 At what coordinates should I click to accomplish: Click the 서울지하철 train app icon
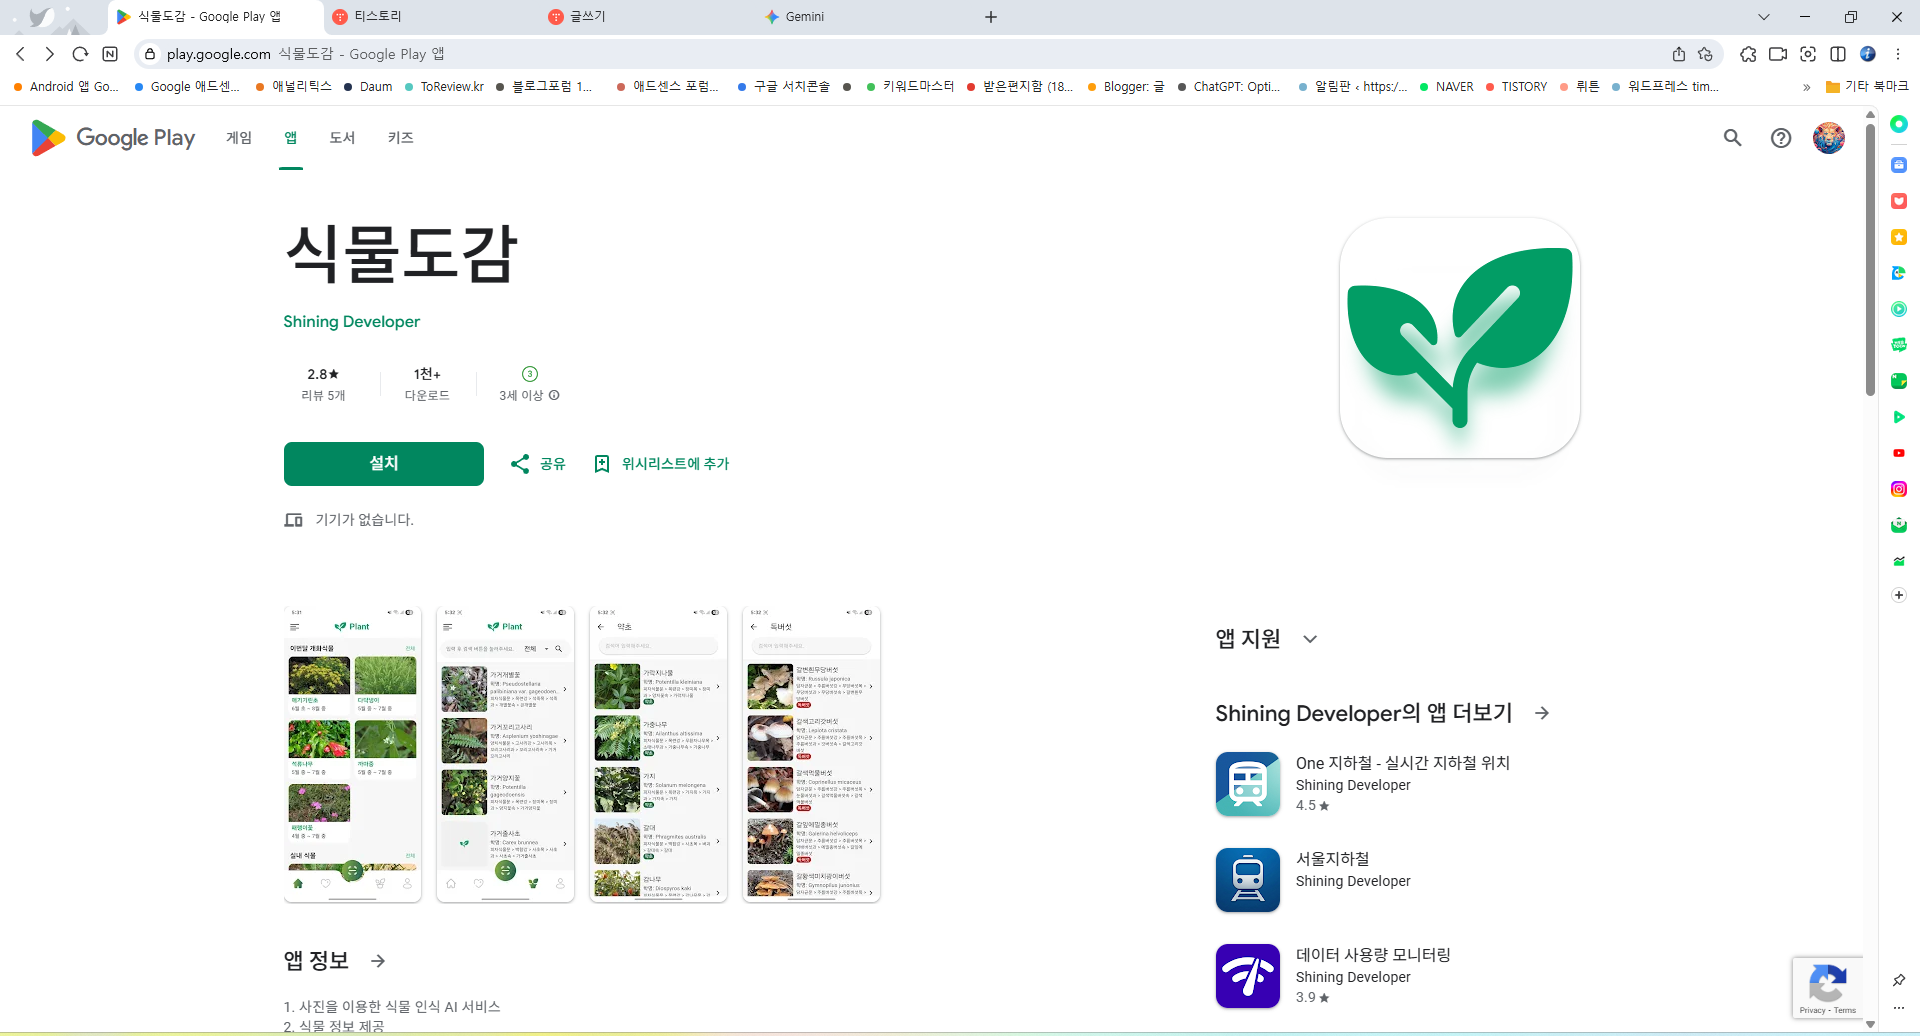(x=1247, y=879)
